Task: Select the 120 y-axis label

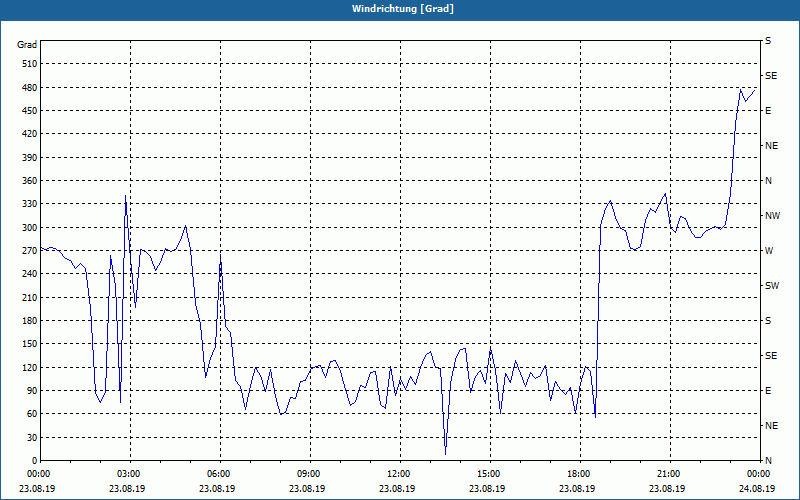Action: point(30,367)
